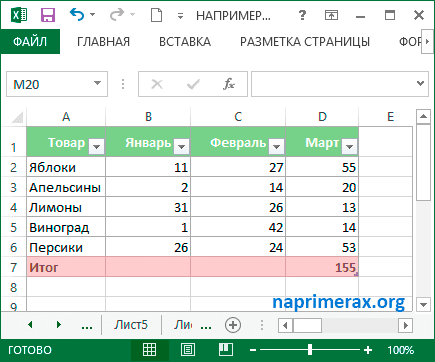Open zoom dialog via 100% label
Viewport: 435px width, 362px height.
401,350
